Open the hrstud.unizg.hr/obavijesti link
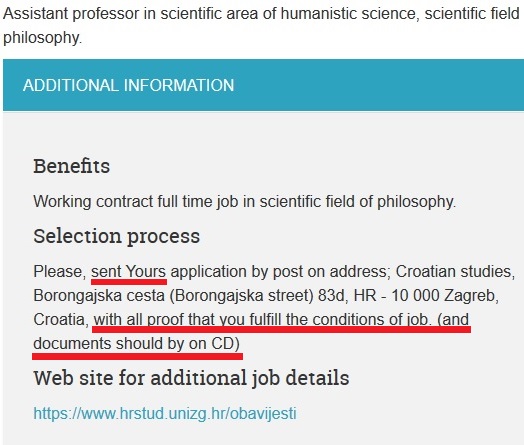 pos(165,414)
